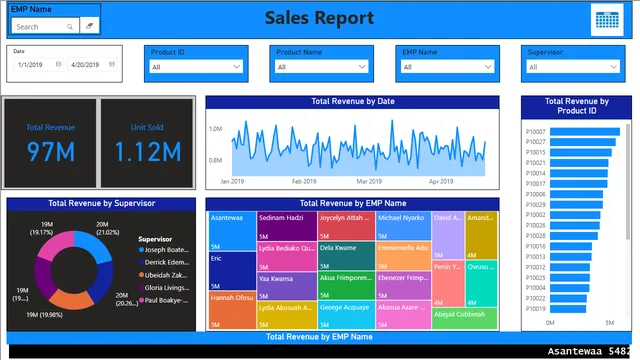Open the Product ID dropdown
Viewport: 640px width, 360px height.
196,67
